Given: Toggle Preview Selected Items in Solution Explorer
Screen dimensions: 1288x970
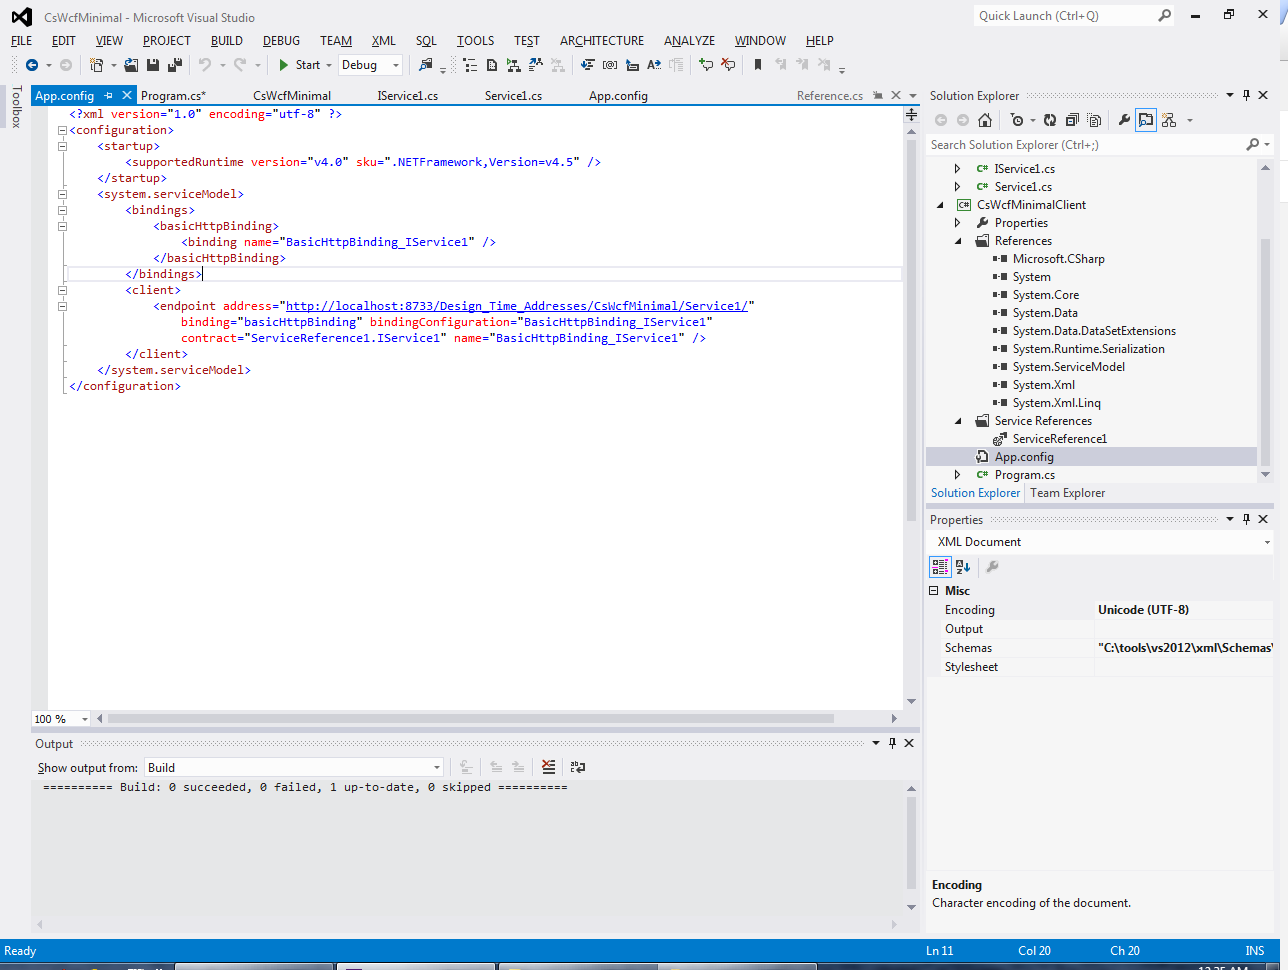Looking at the screenshot, I should click(x=1146, y=120).
